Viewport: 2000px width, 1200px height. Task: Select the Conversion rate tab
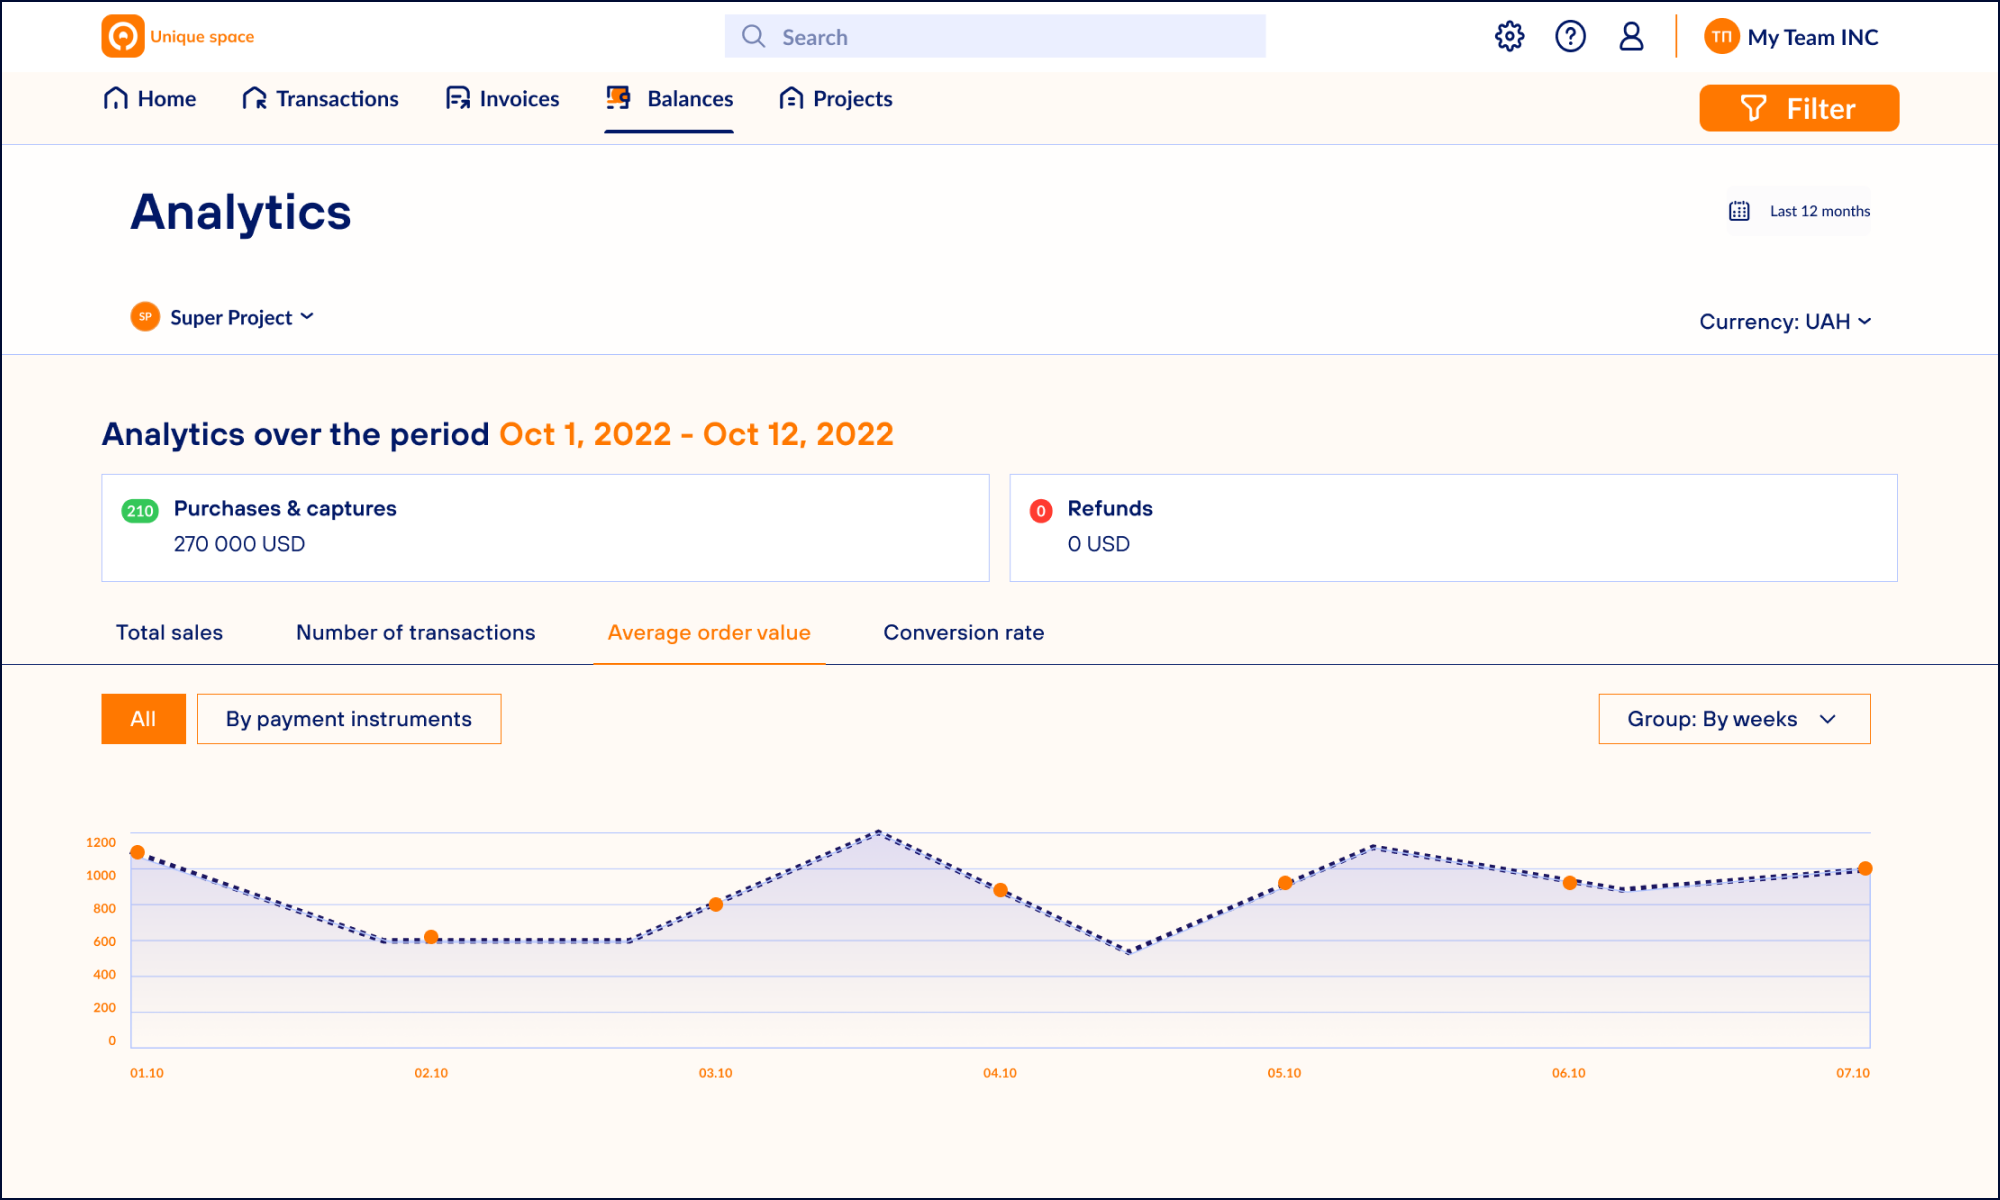(963, 631)
